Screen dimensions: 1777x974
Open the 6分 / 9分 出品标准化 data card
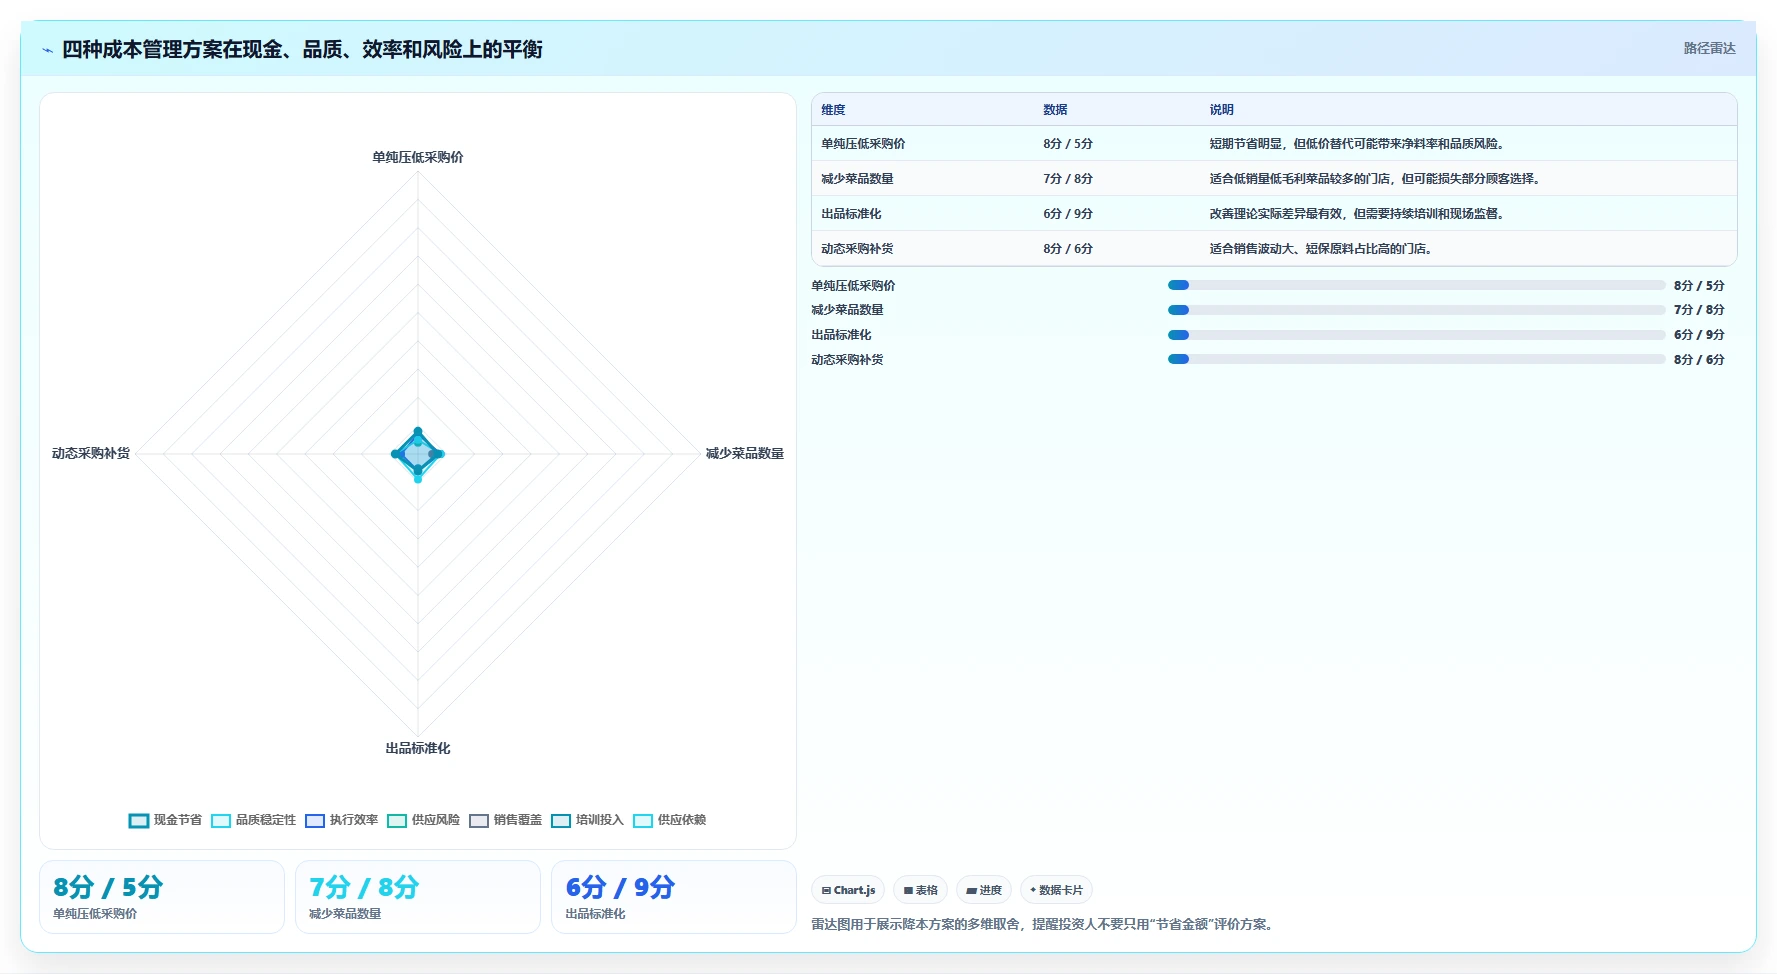pyautogui.click(x=674, y=897)
